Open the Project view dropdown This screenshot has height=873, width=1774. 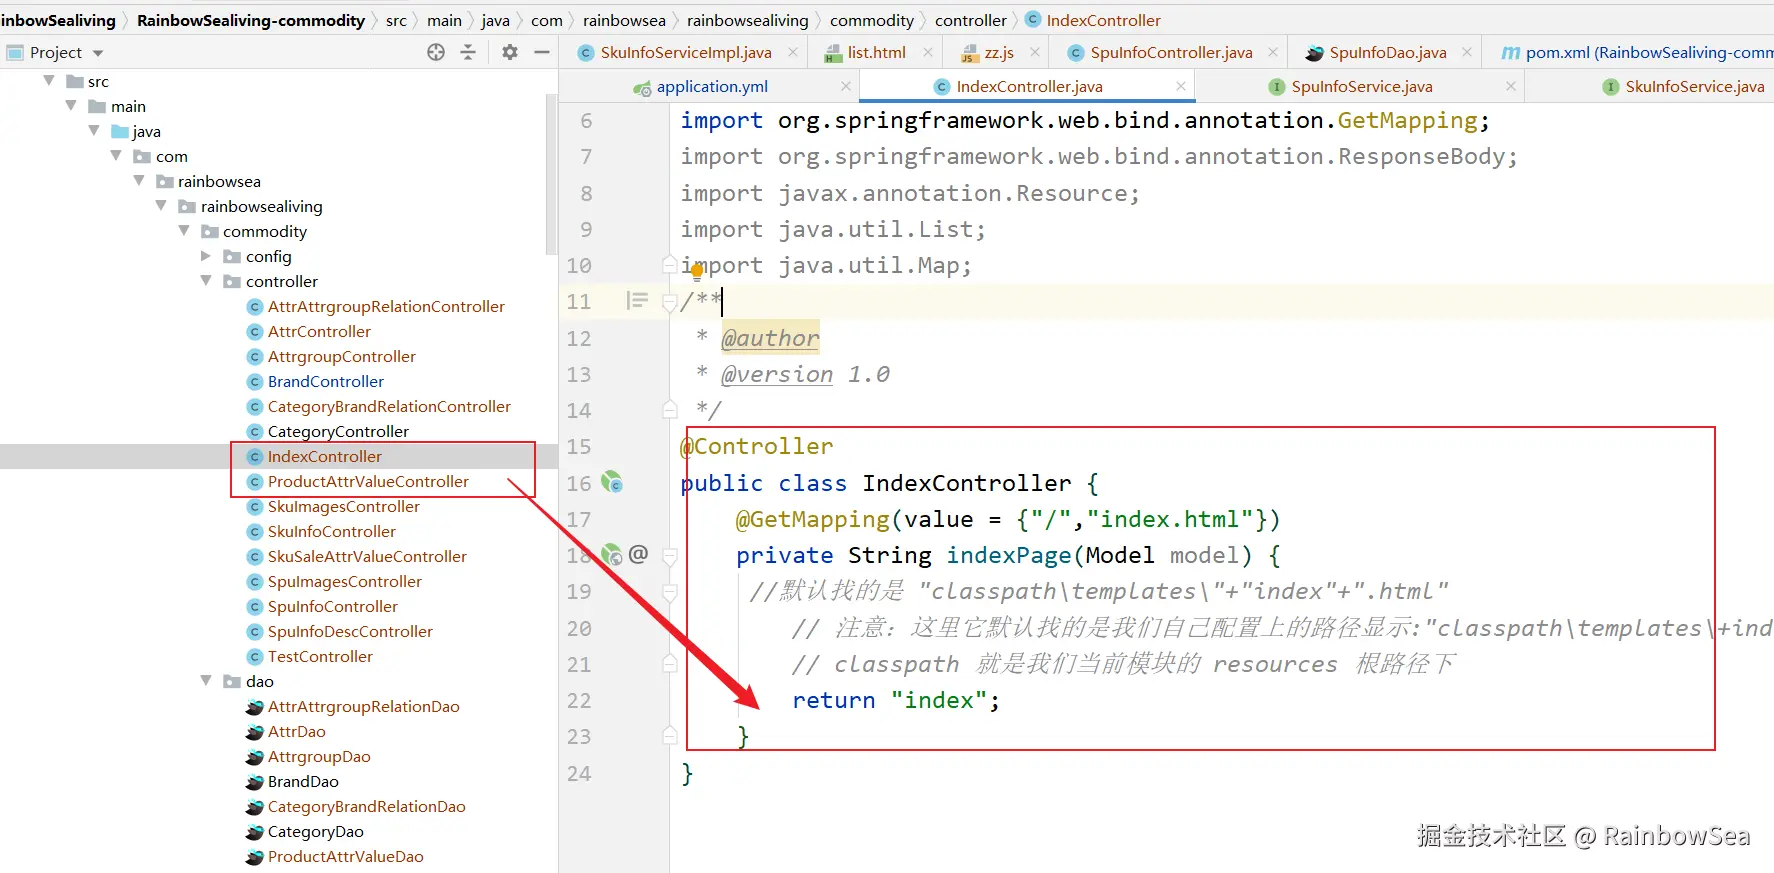pos(98,53)
